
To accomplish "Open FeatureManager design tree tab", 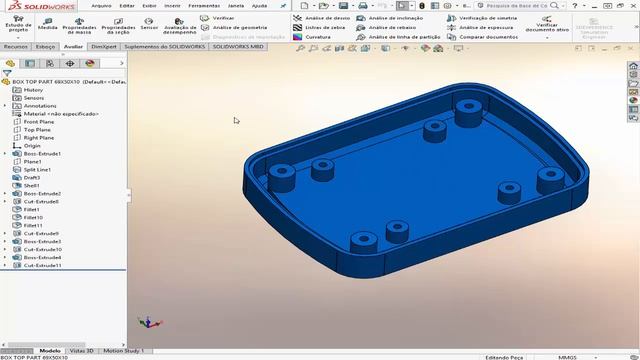I will [x=10, y=63].
